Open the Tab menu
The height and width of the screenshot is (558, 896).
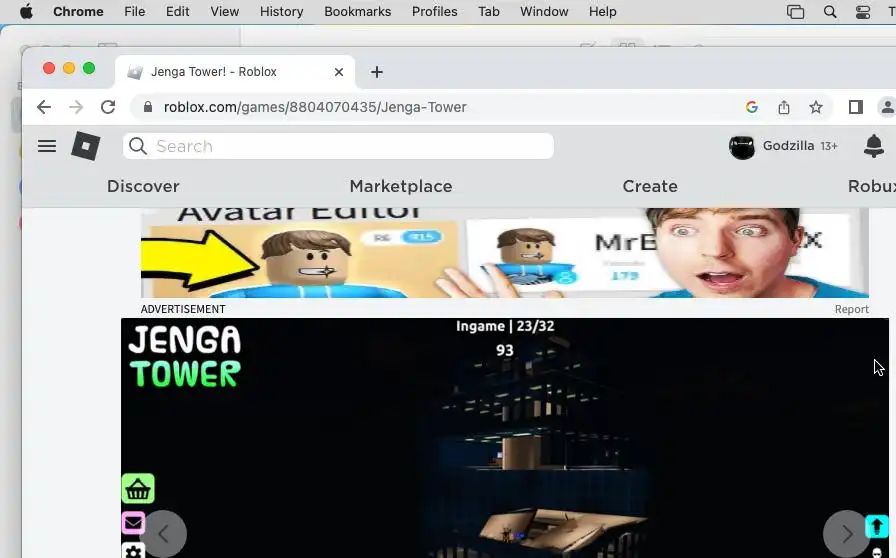tap(489, 11)
